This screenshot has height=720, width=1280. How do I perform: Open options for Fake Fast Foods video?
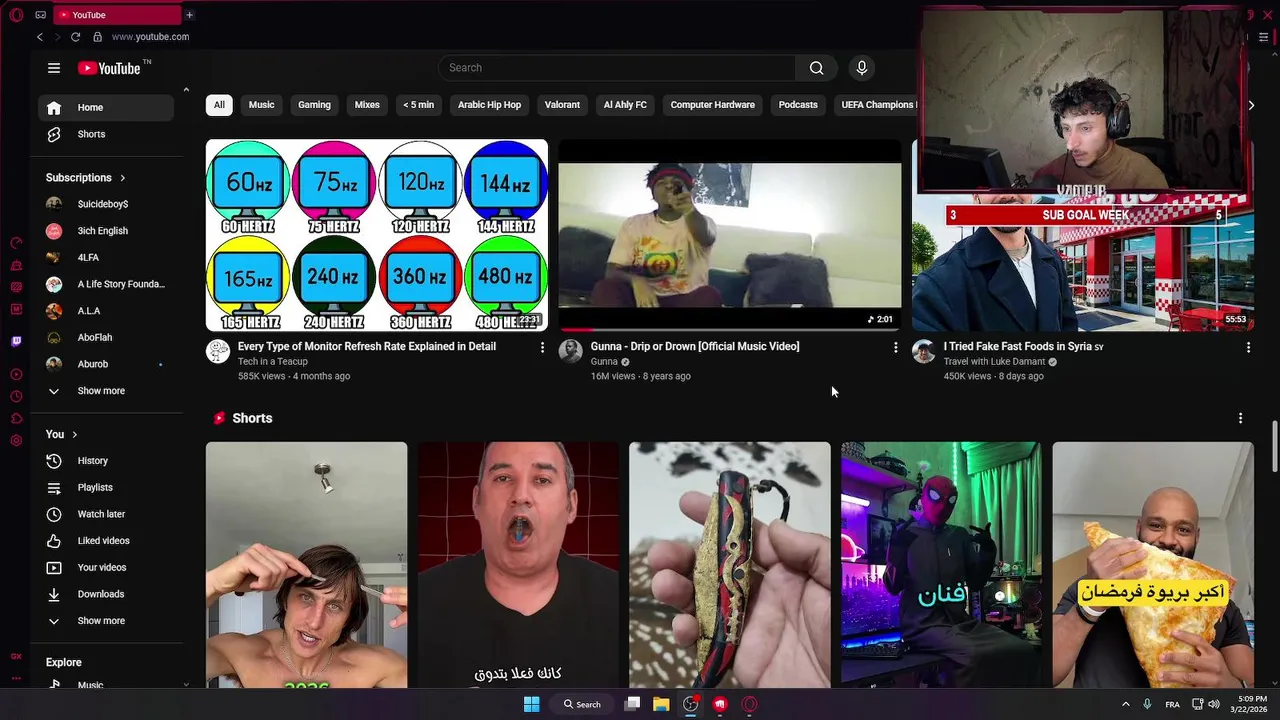1248,347
